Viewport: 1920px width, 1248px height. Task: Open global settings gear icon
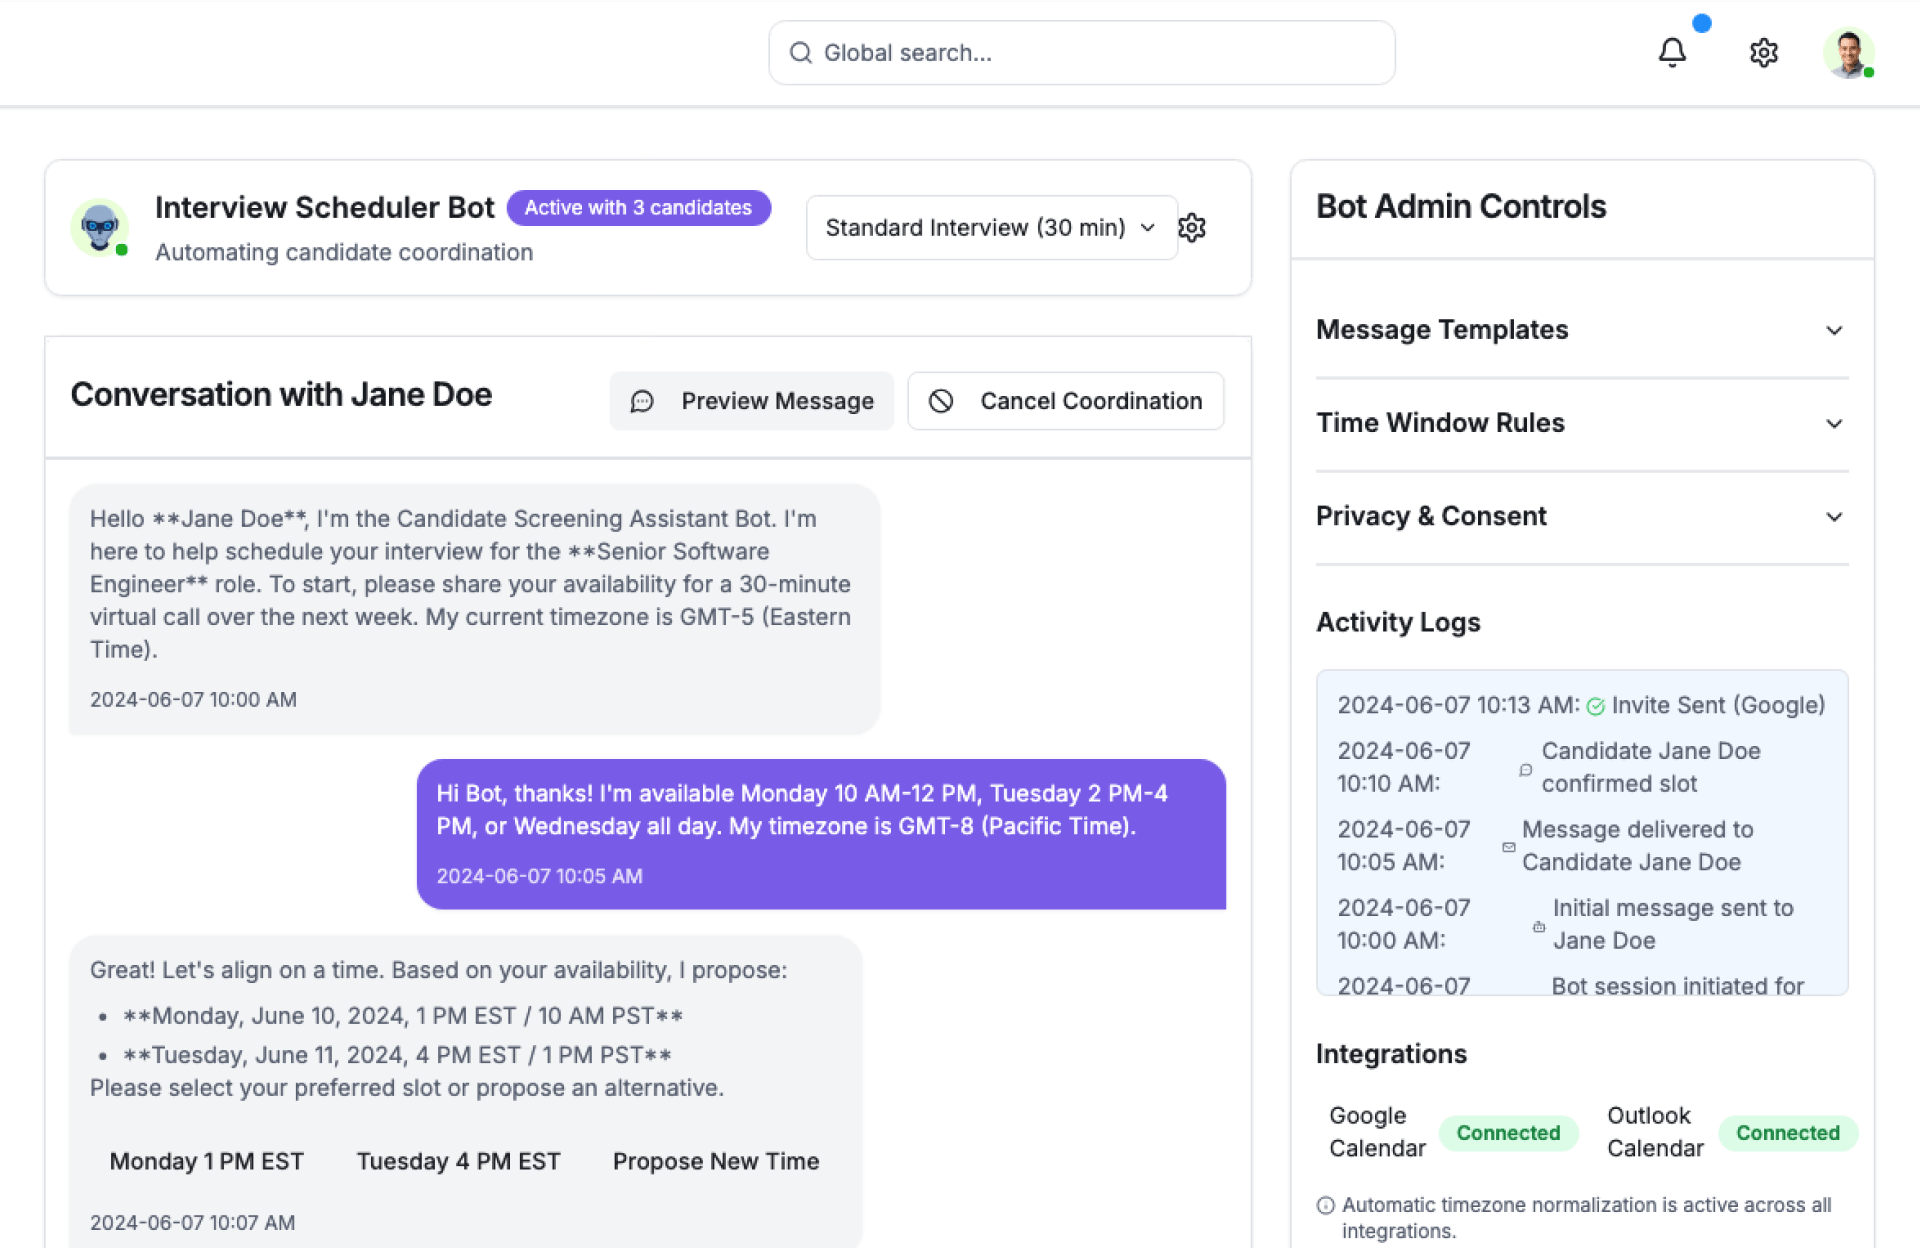pos(1763,52)
